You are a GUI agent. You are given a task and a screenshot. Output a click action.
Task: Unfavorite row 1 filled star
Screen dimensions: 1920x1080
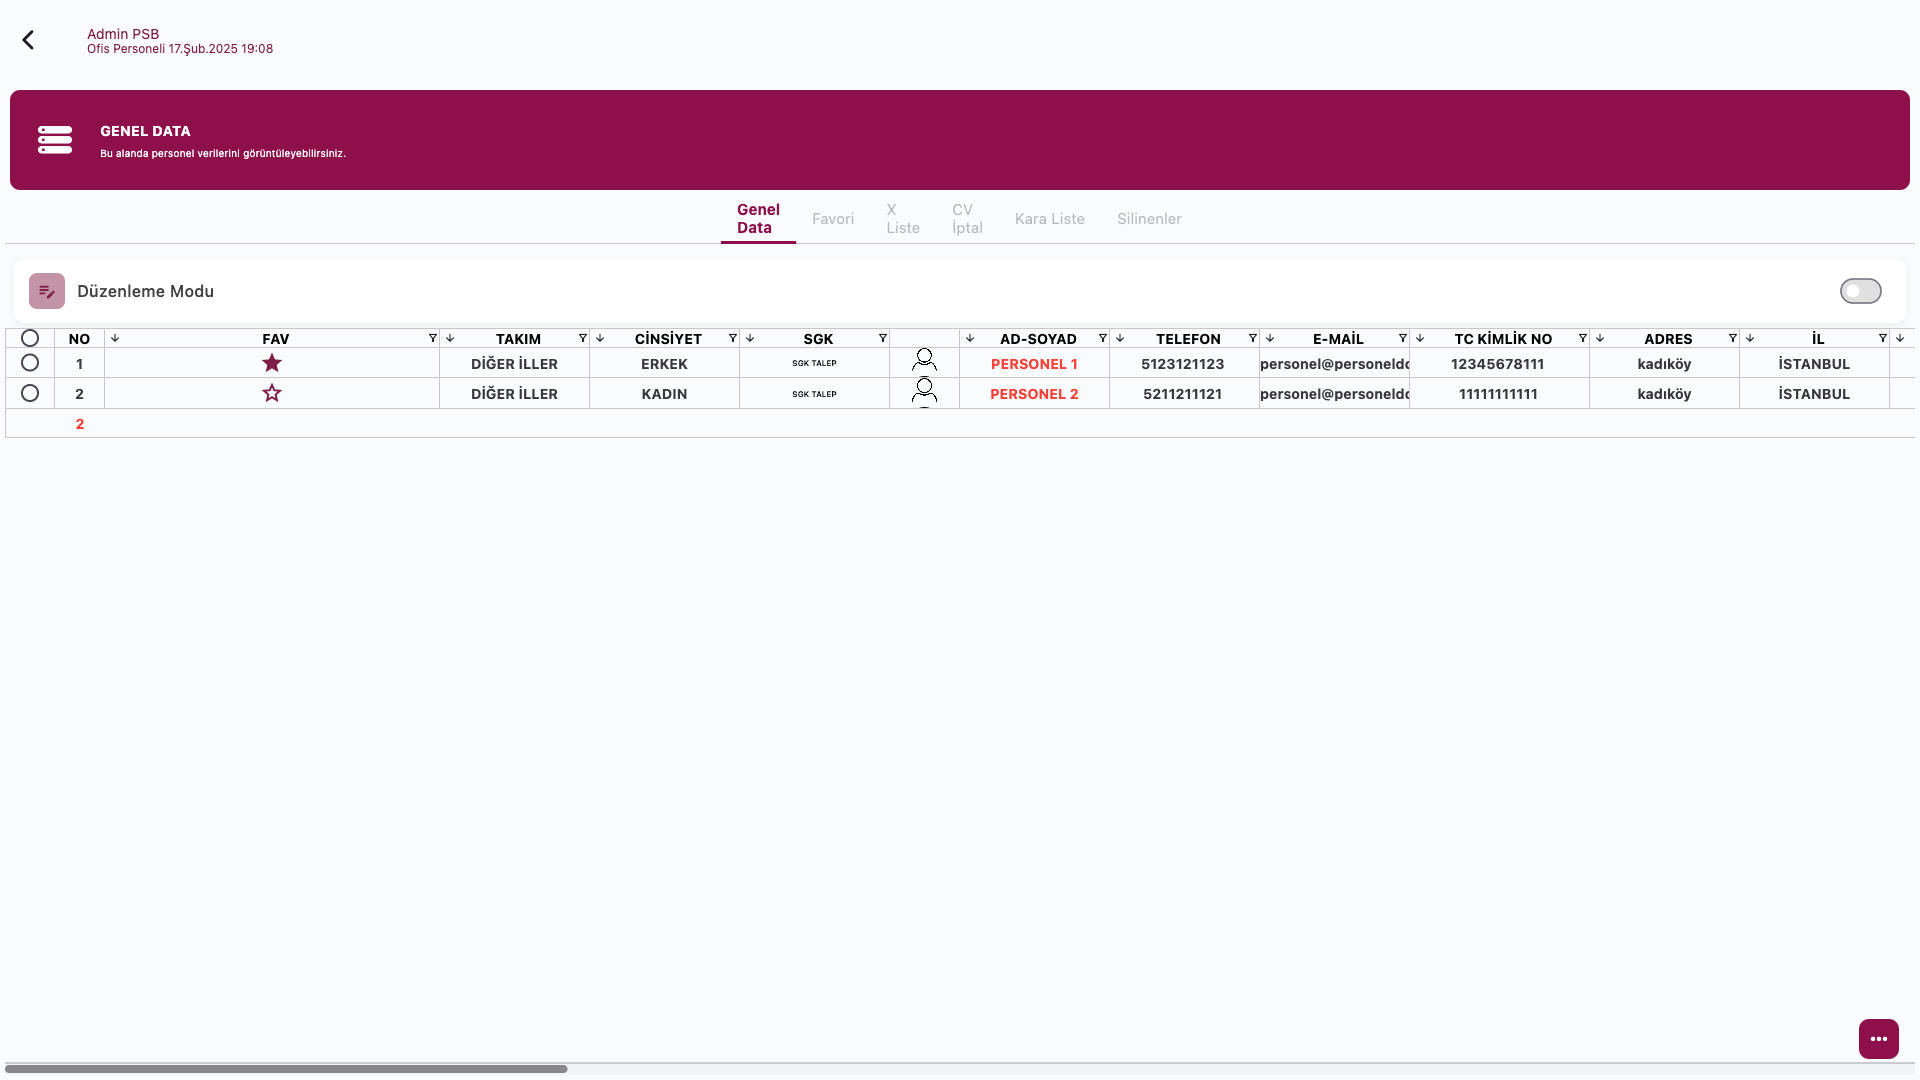coord(272,363)
